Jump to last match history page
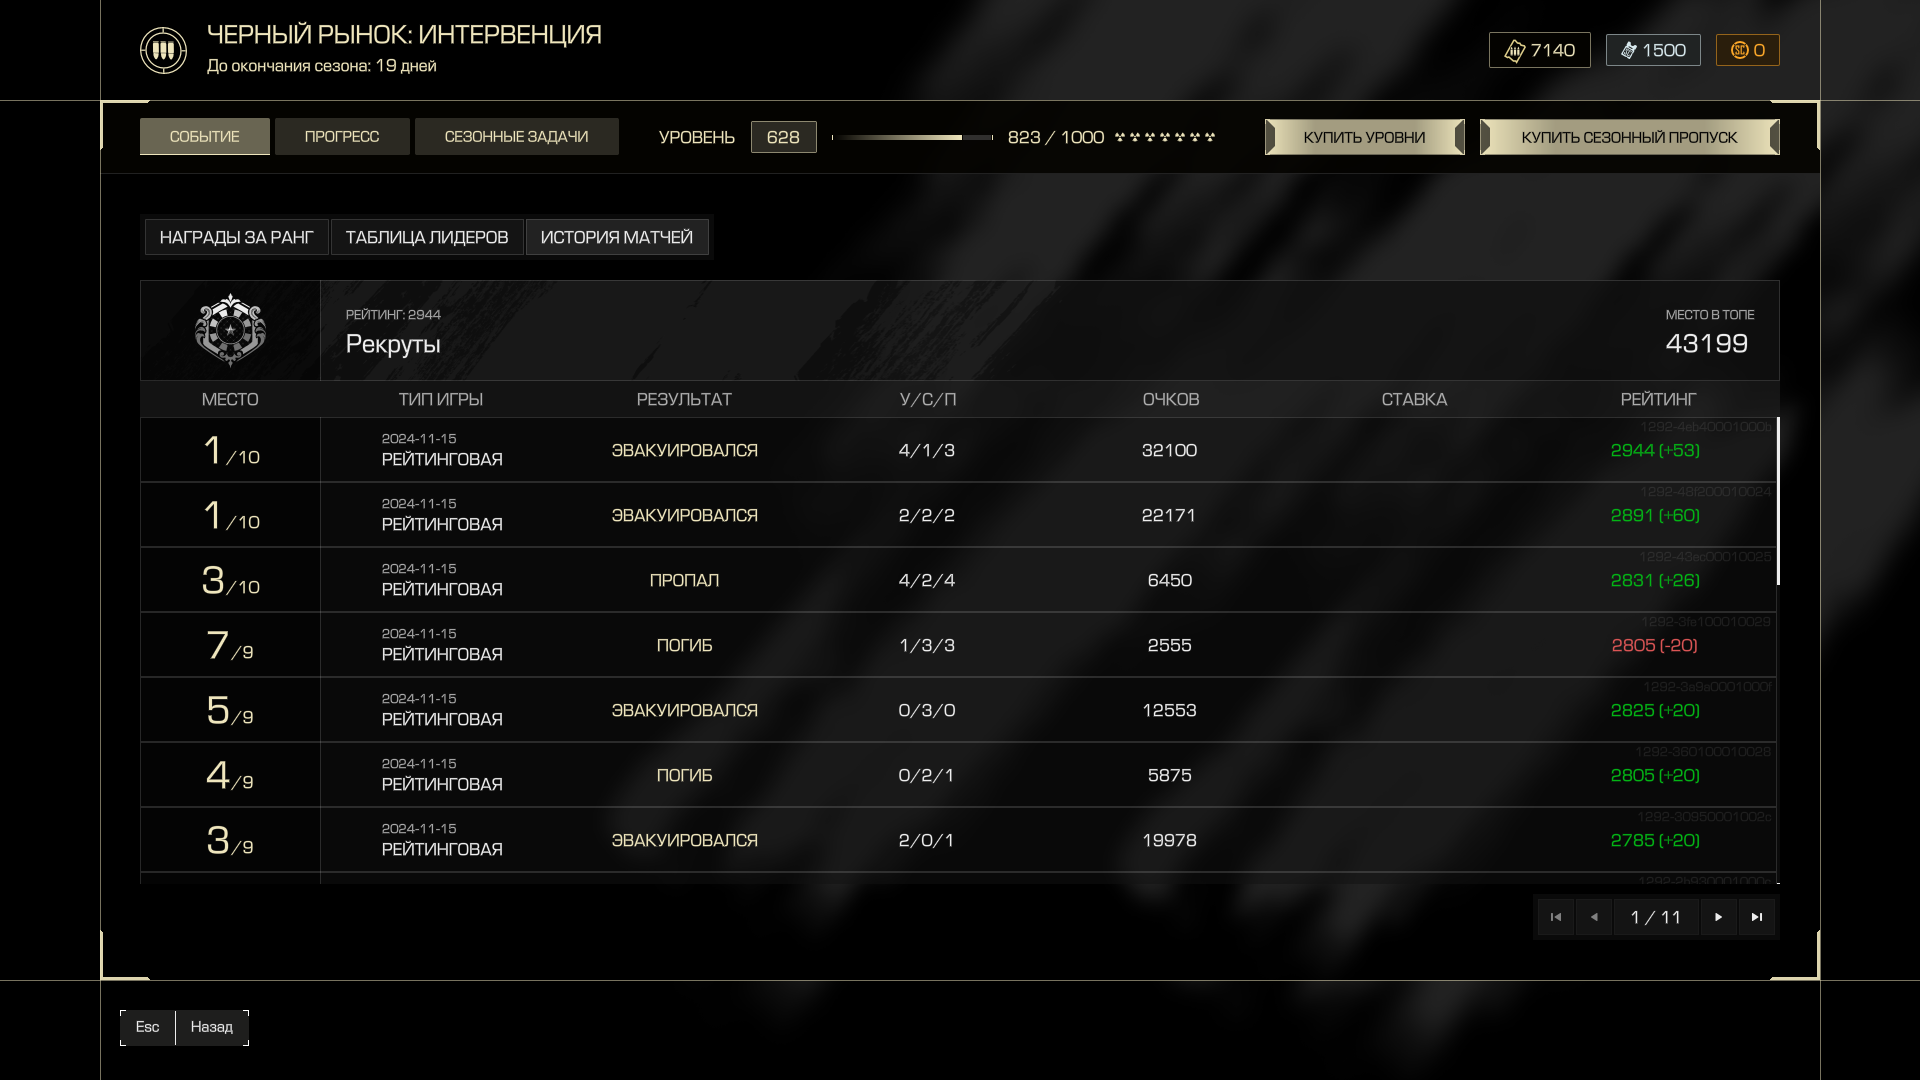Image resolution: width=1920 pixels, height=1080 pixels. click(x=1757, y=917)
